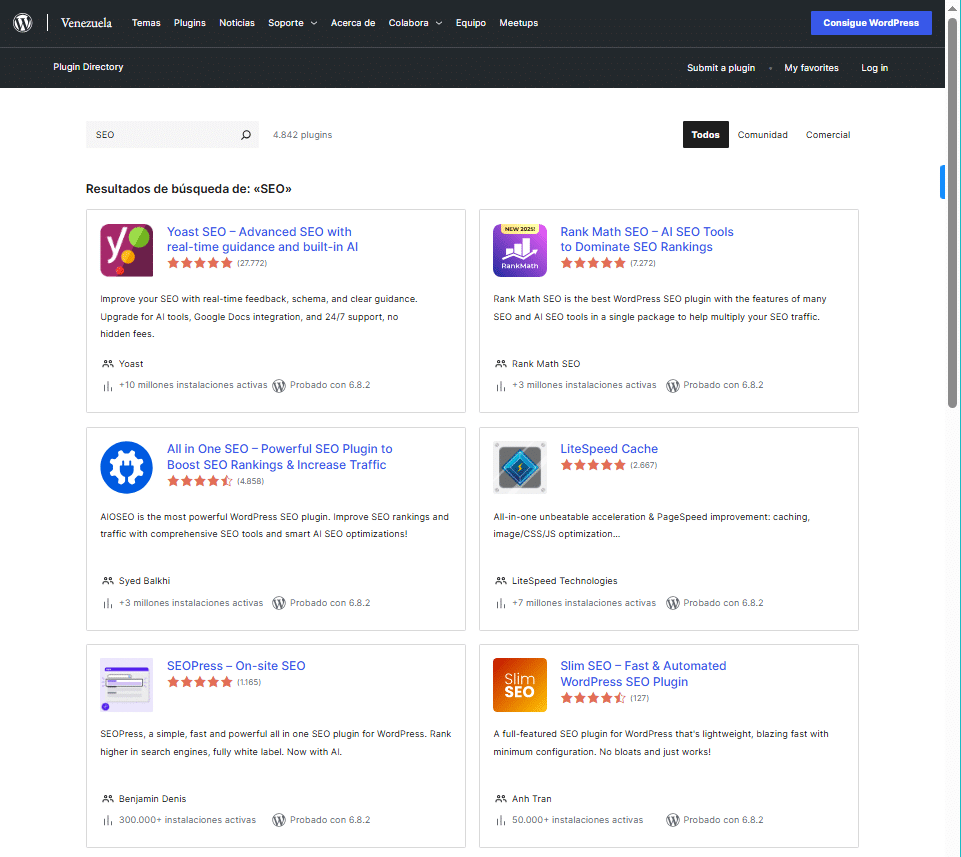Select the Todos filter
961x857 pixels.
pyautogui.click(x=705, y=135)
